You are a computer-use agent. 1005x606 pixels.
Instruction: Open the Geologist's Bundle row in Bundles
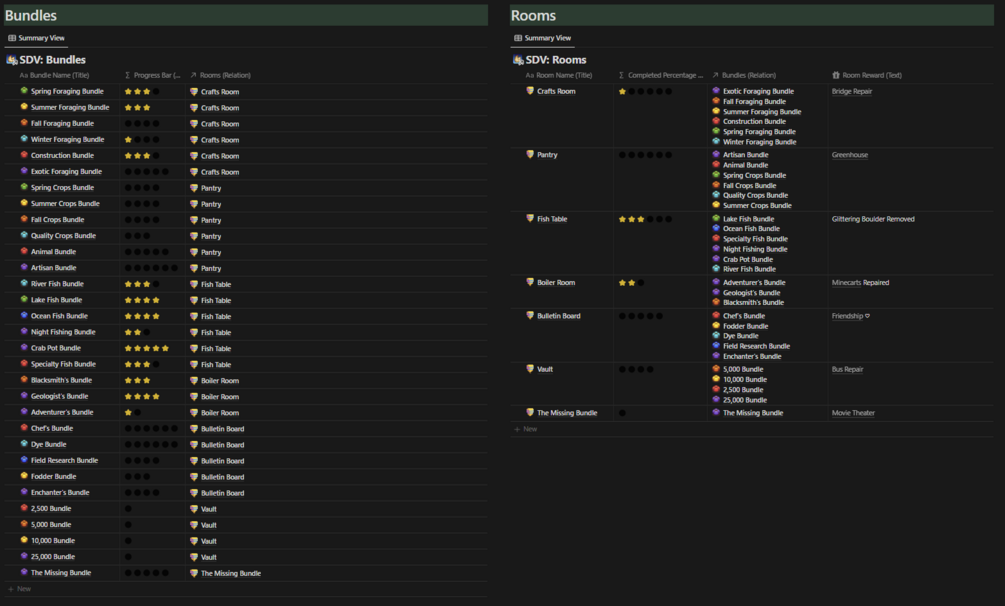pos(60,396)
